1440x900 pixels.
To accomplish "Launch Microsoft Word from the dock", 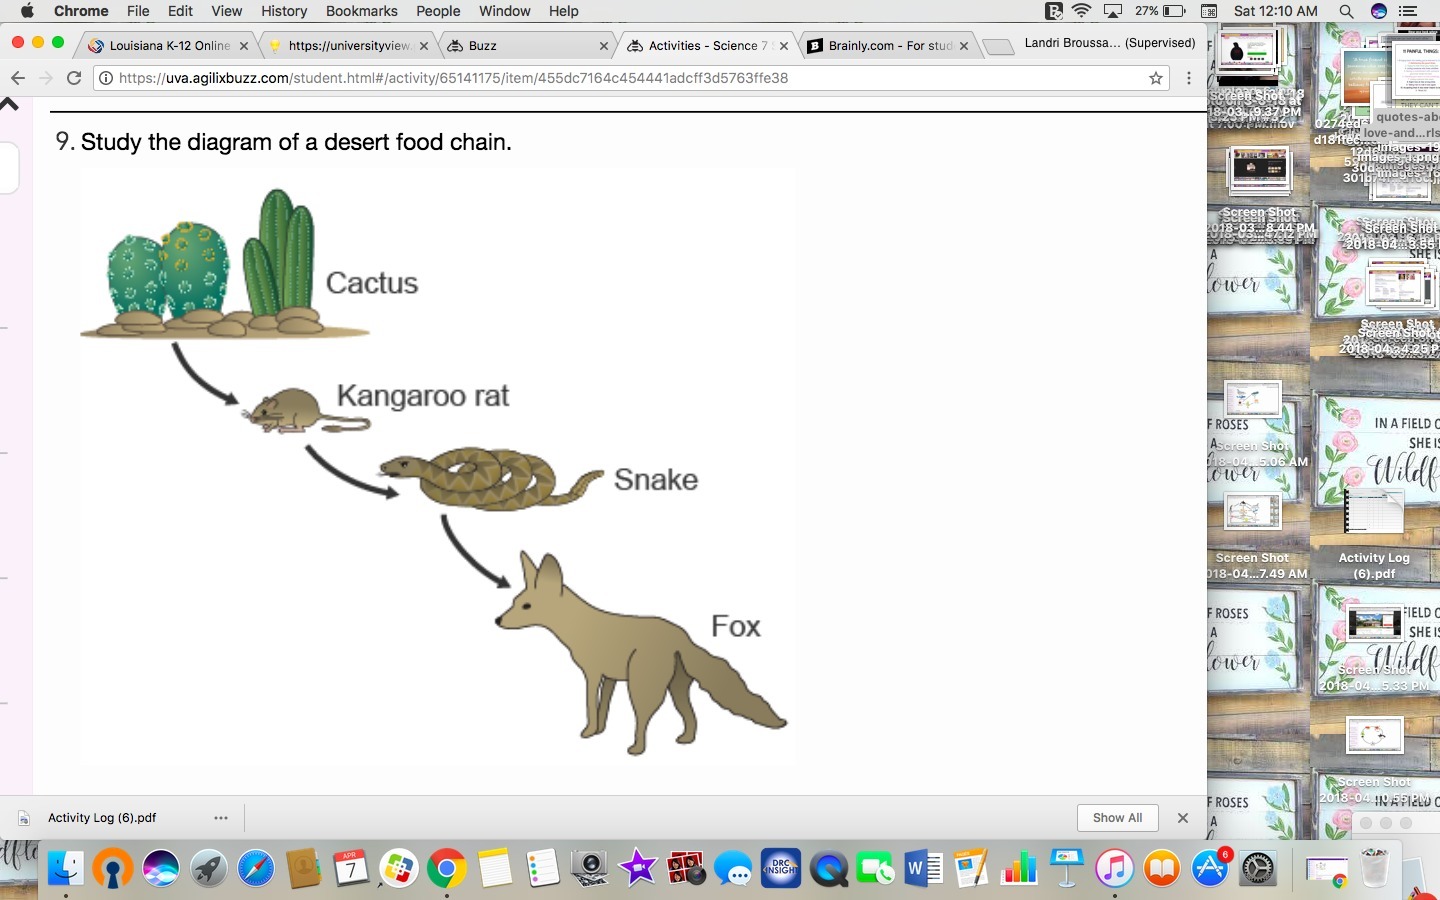I will coord(923,868).
